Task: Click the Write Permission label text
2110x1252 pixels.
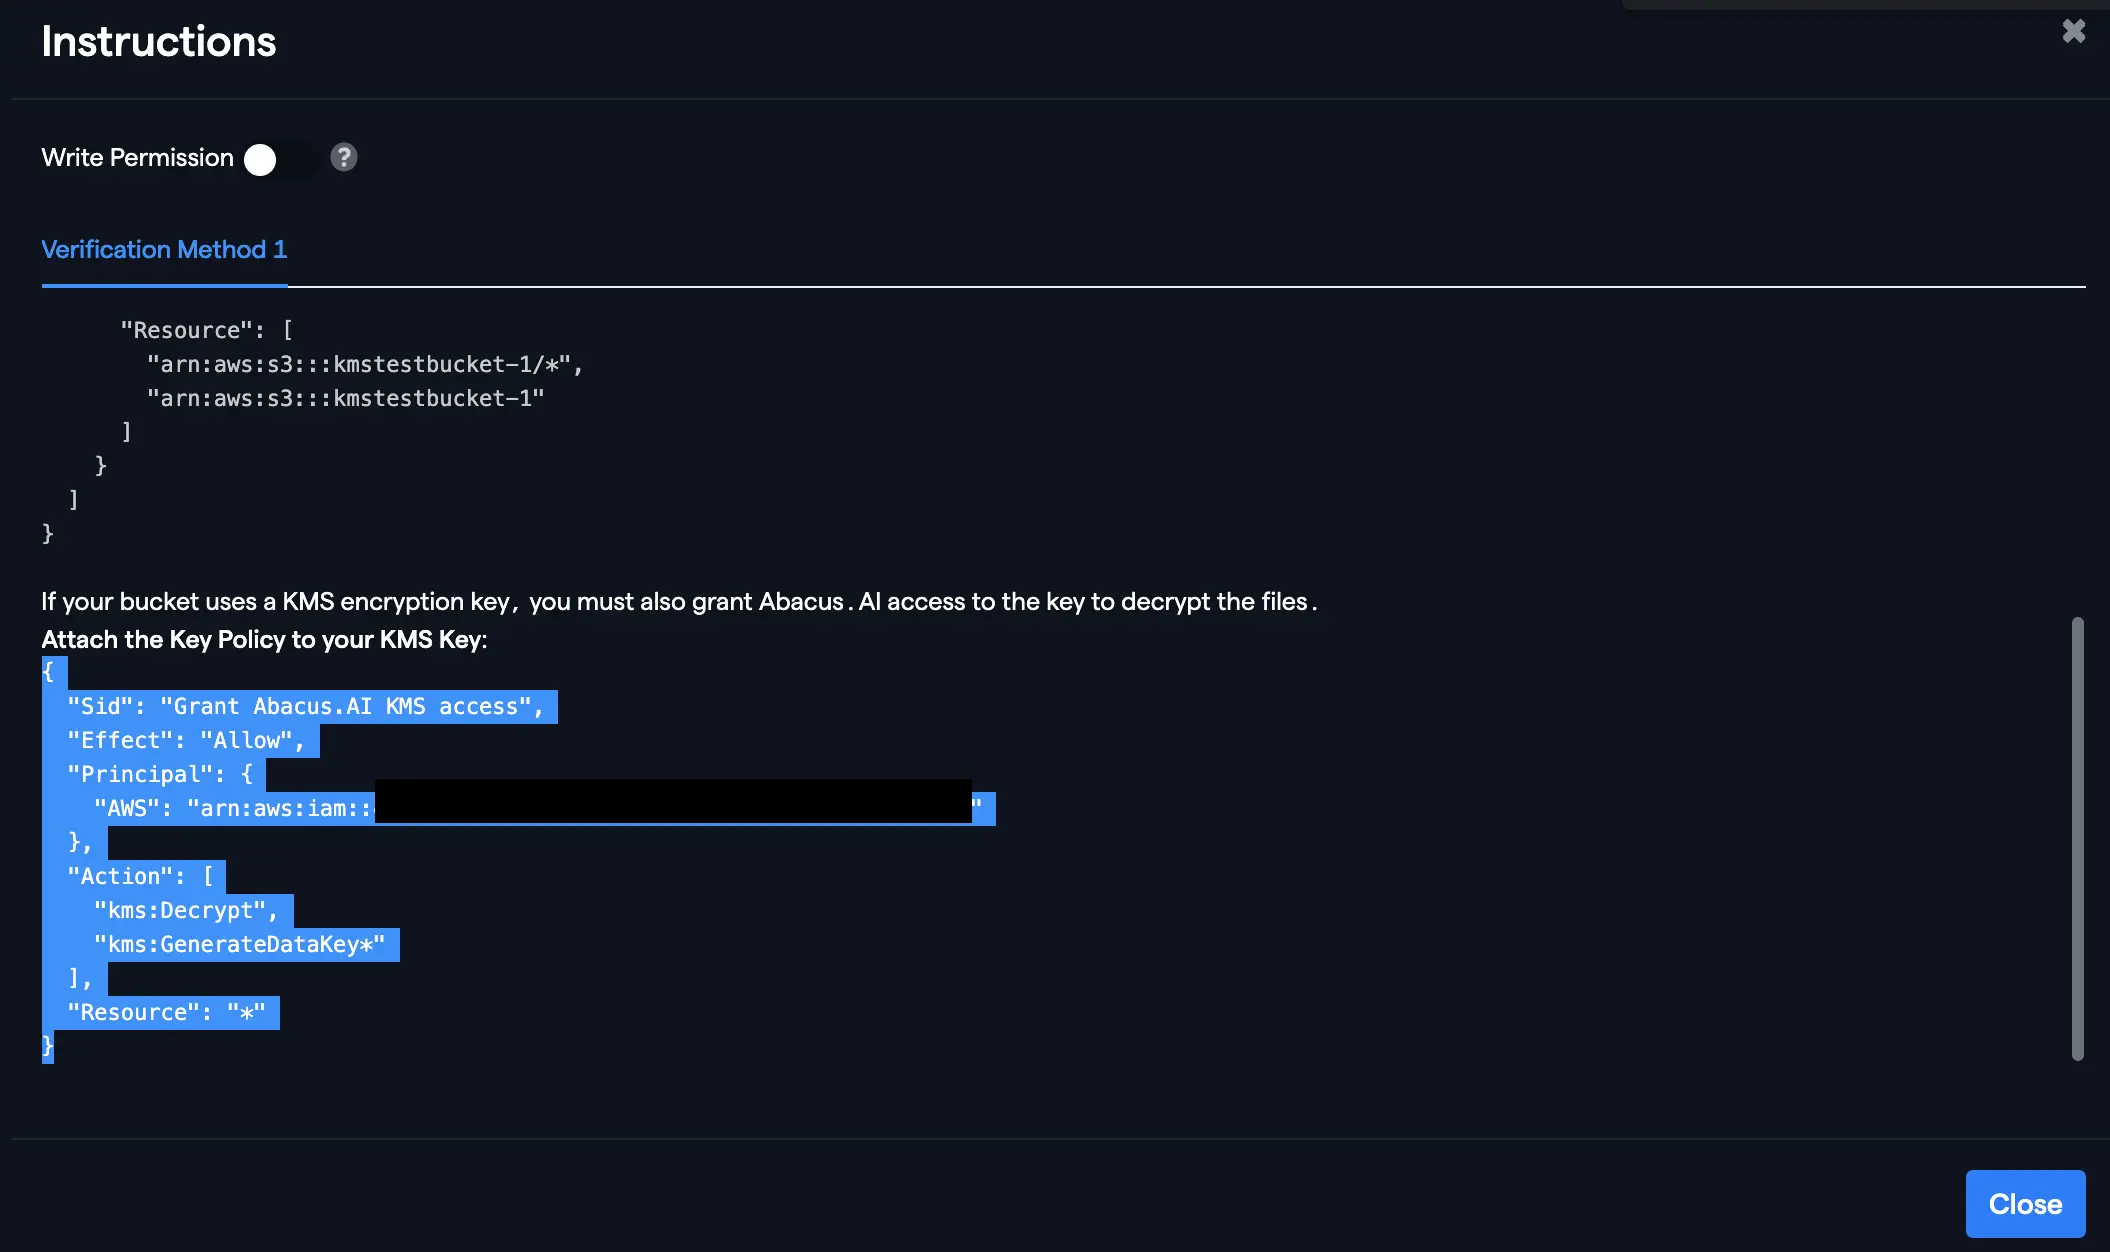Action: [x=137, y=158]
